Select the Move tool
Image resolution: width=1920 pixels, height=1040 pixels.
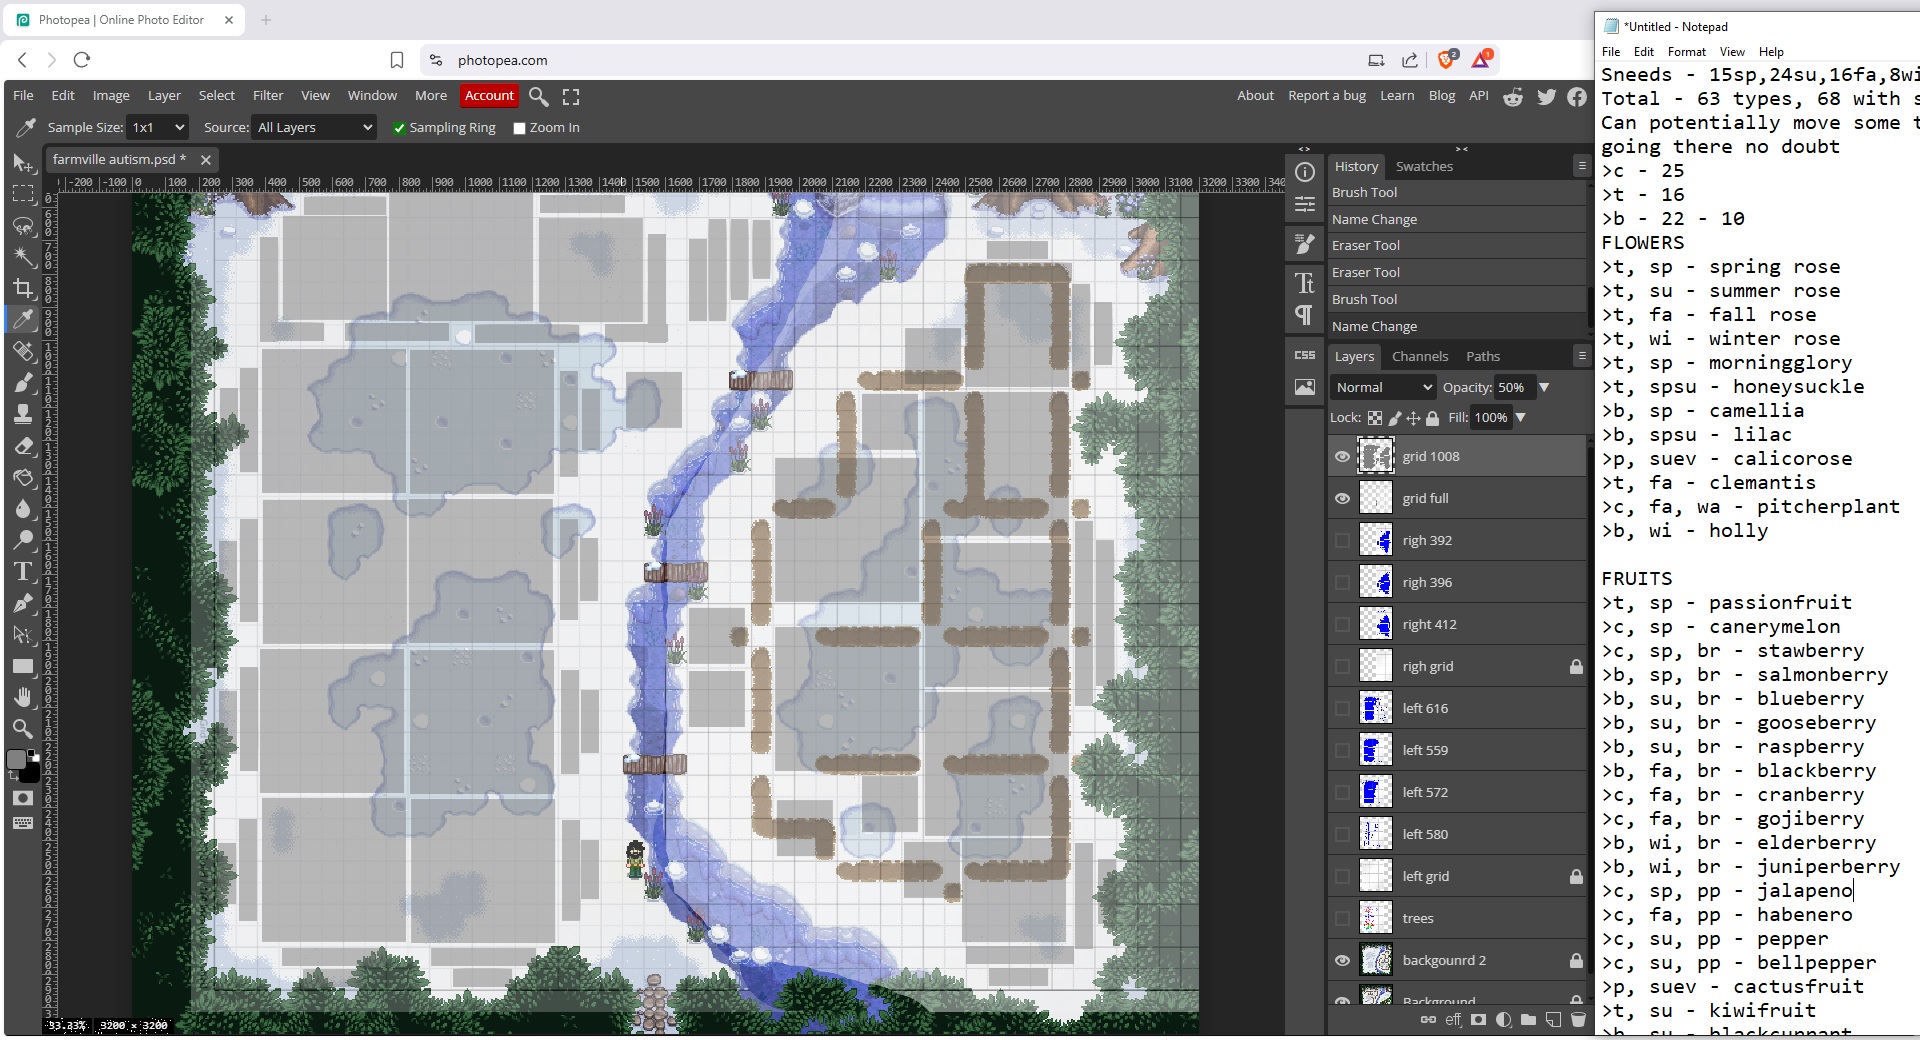point(22,162)
